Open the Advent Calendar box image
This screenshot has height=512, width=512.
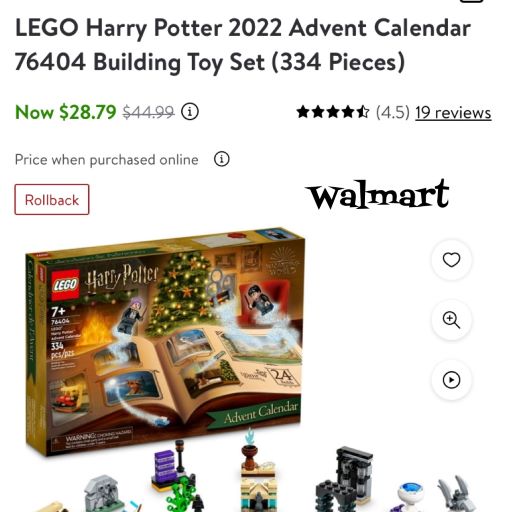pos(165,340)
